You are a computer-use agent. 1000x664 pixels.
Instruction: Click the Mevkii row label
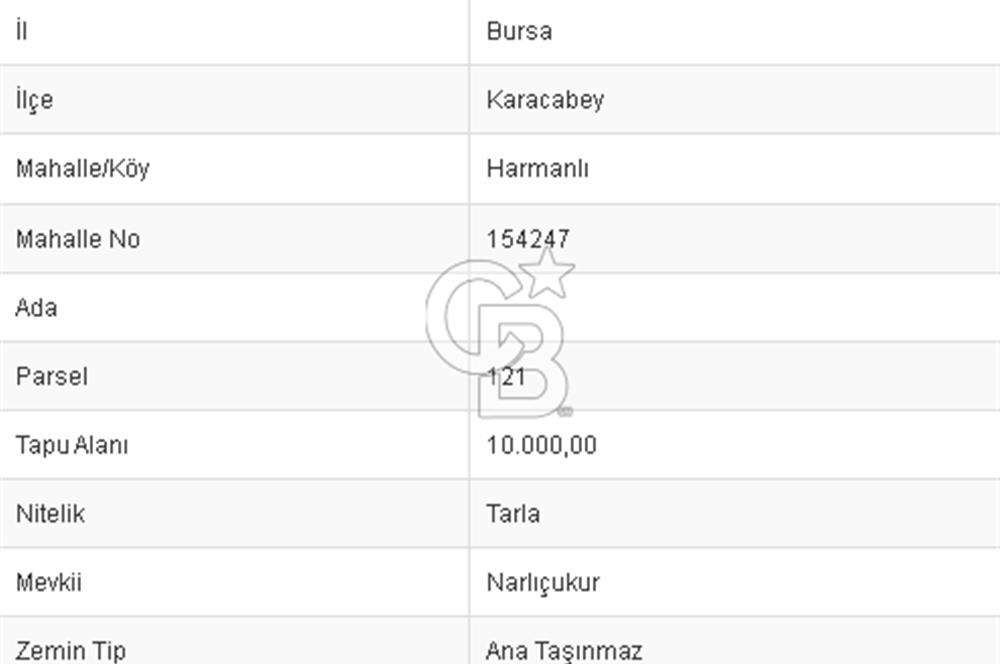(49, 582)
